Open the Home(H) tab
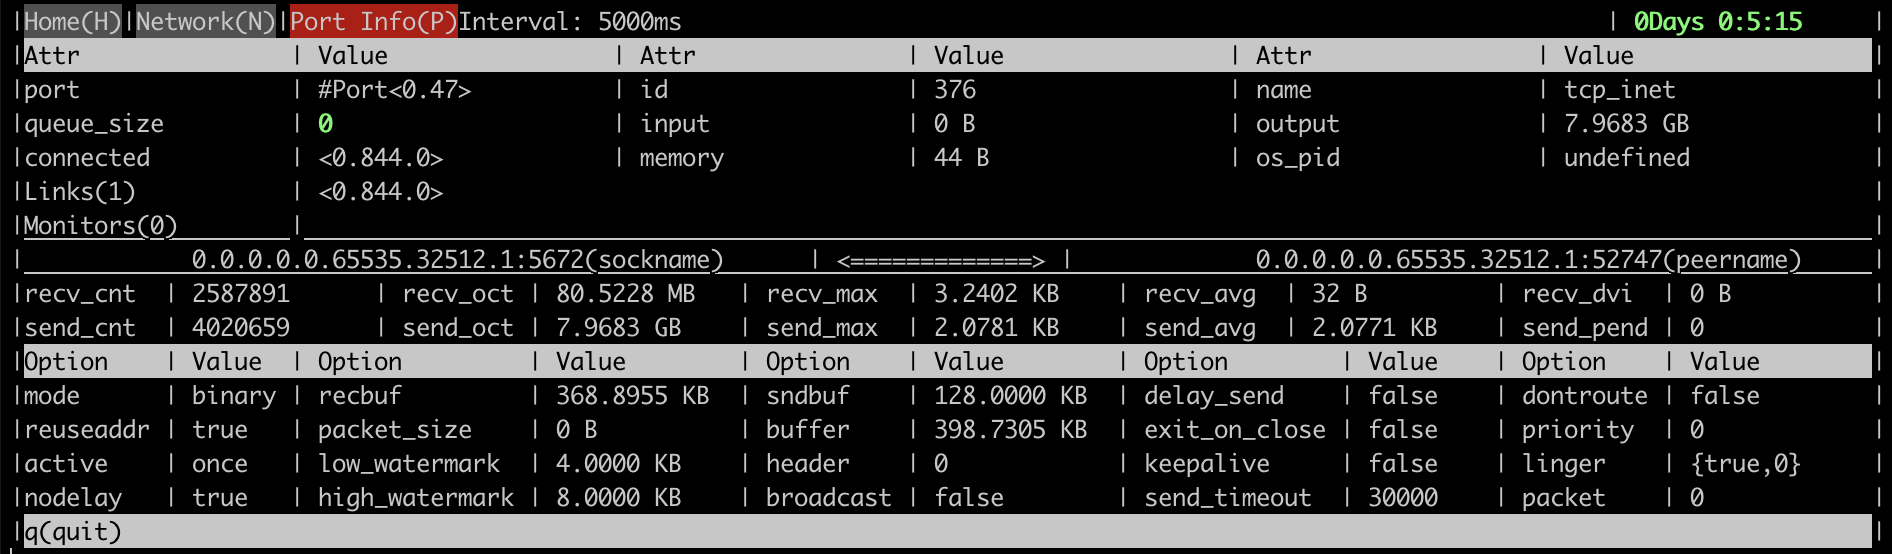The width and height of the screenshot is (1892, 554). click(x=72, y=21)
